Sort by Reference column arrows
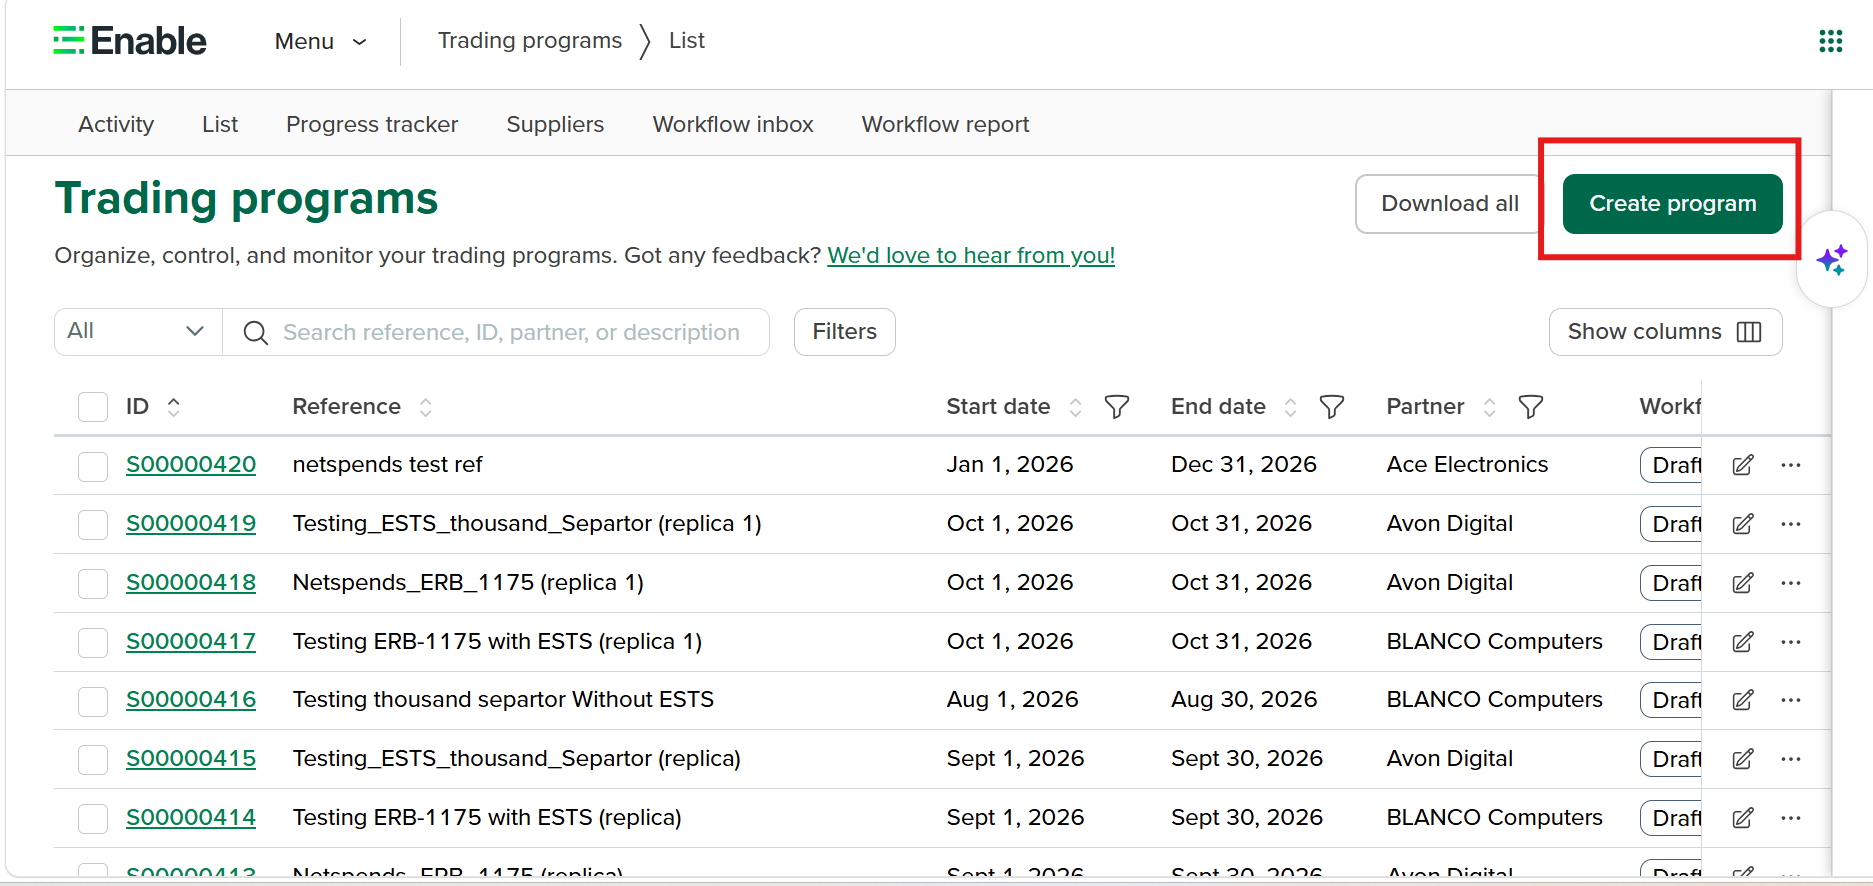Viewport: 1873px width, 886px height. (x=426, y=407)
